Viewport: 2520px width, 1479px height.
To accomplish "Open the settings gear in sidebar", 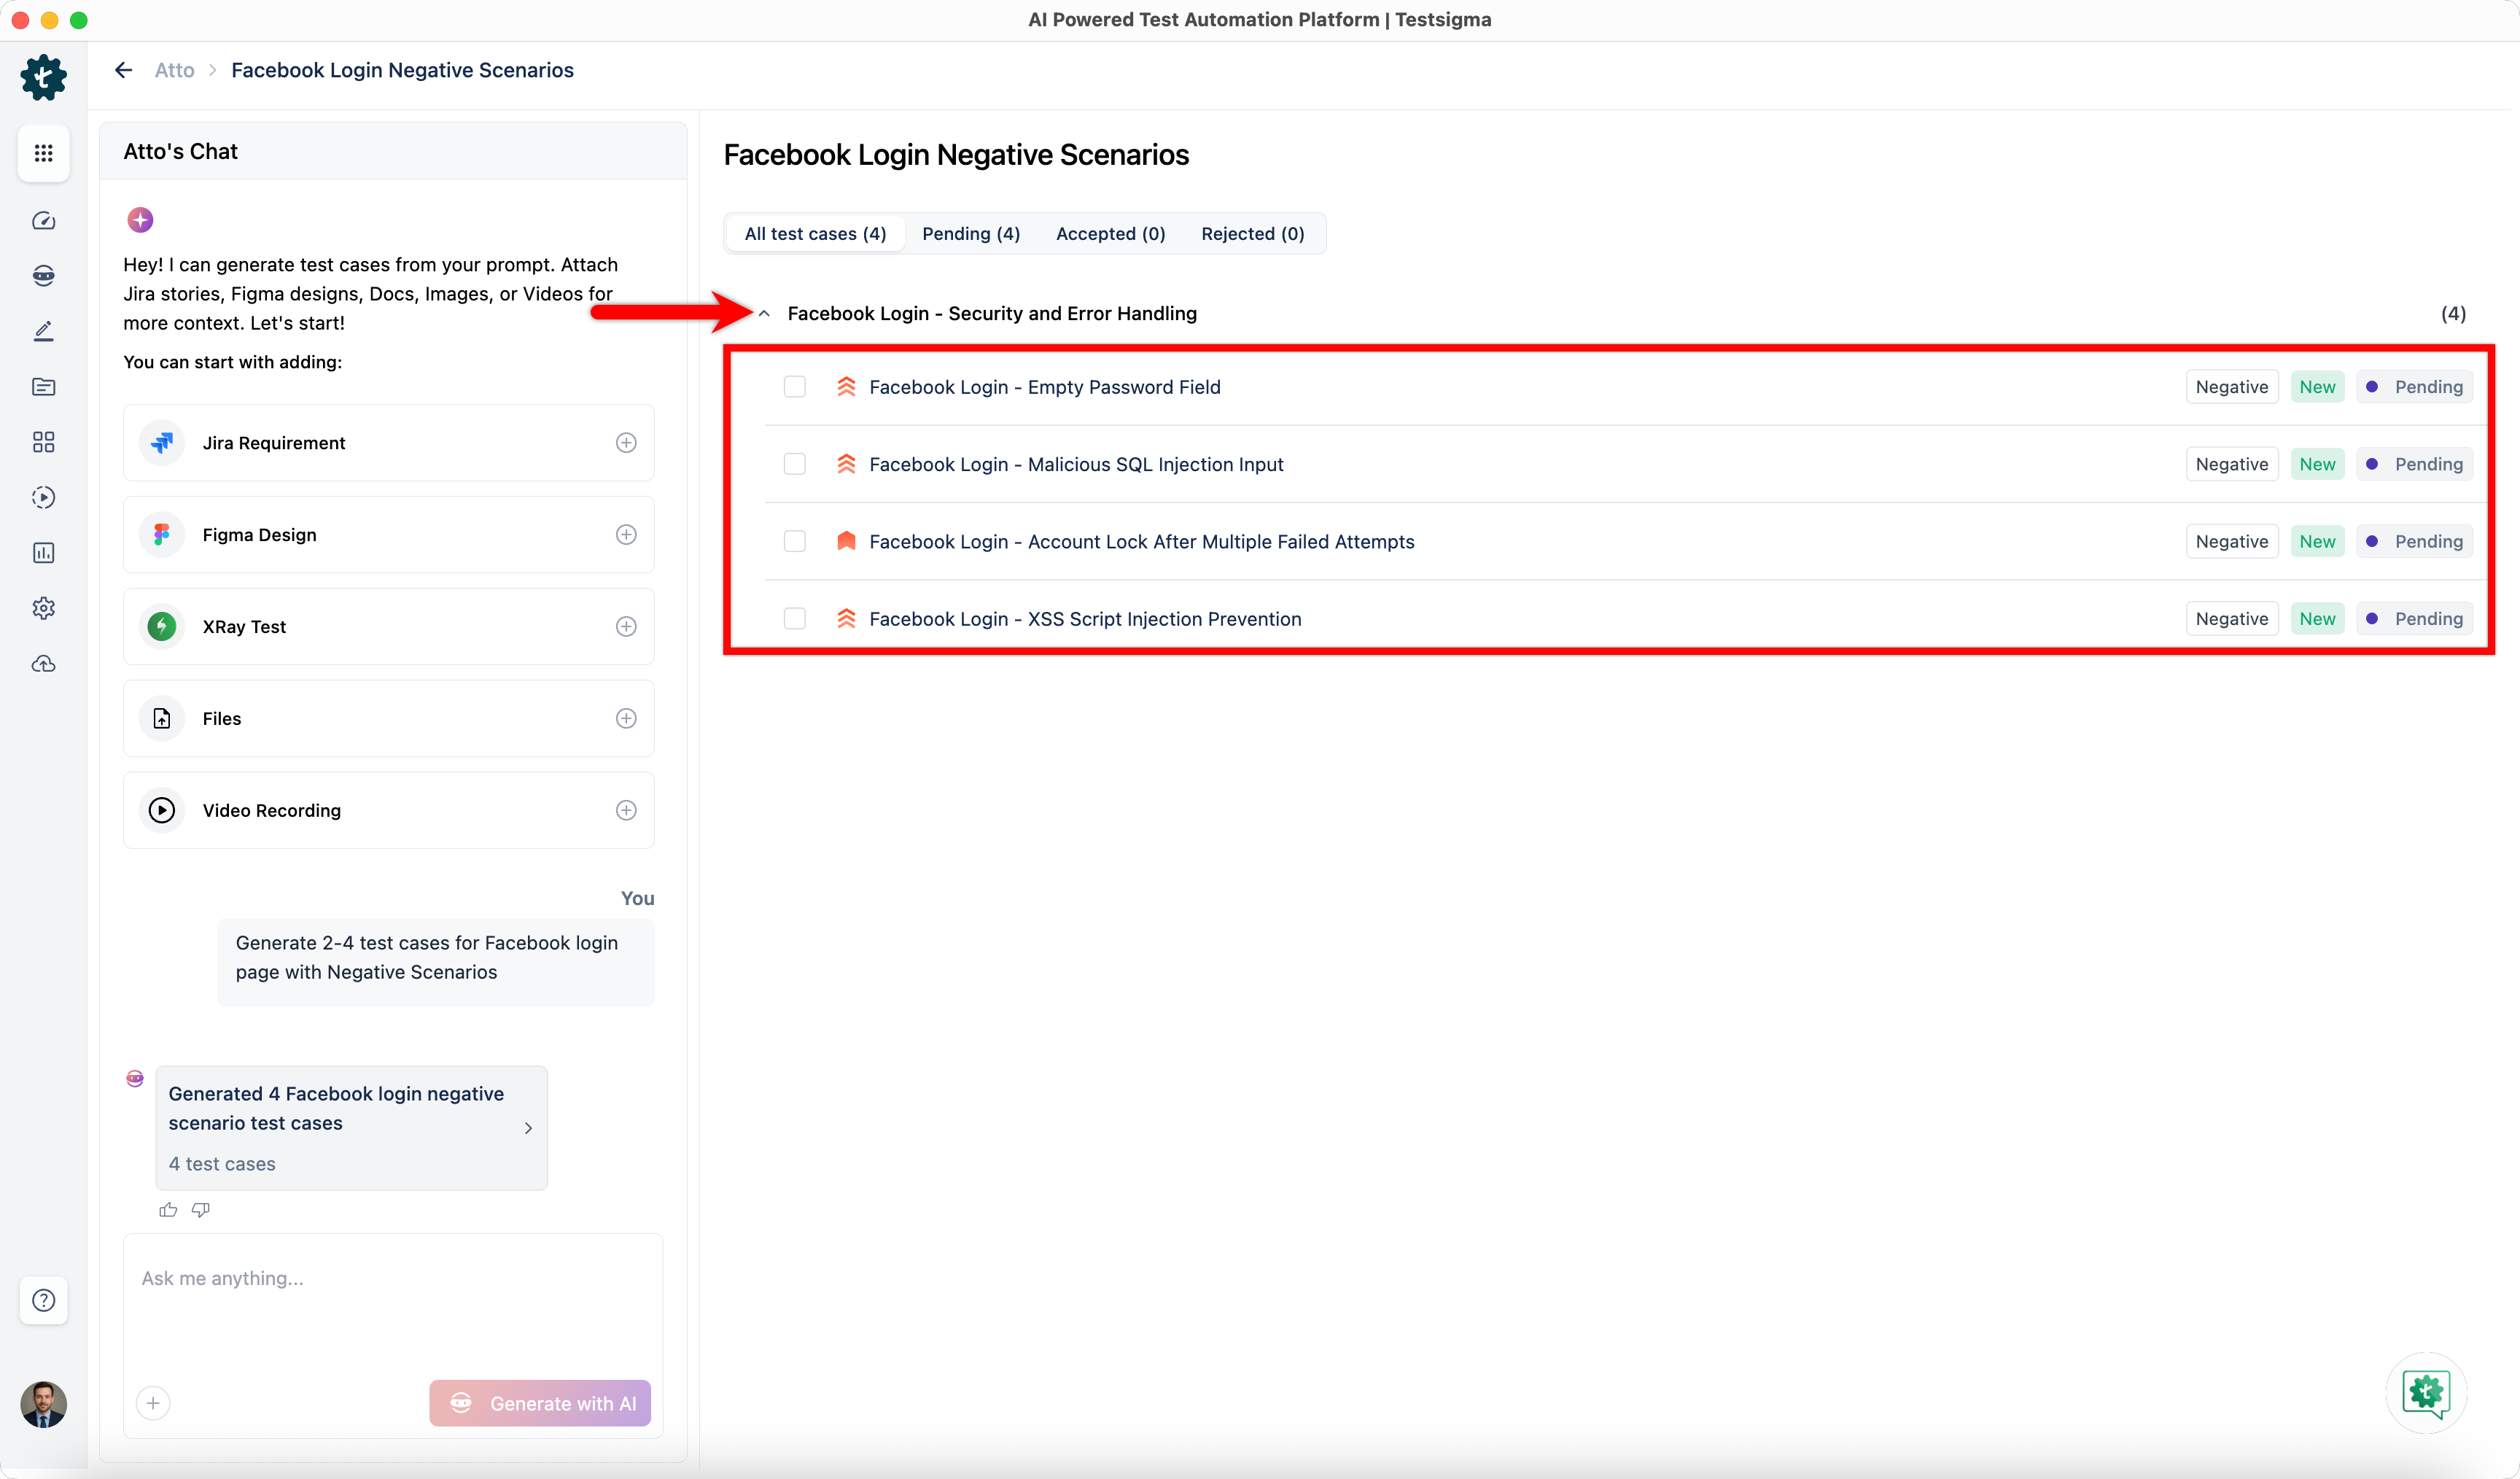I will (x=43, y=608).
